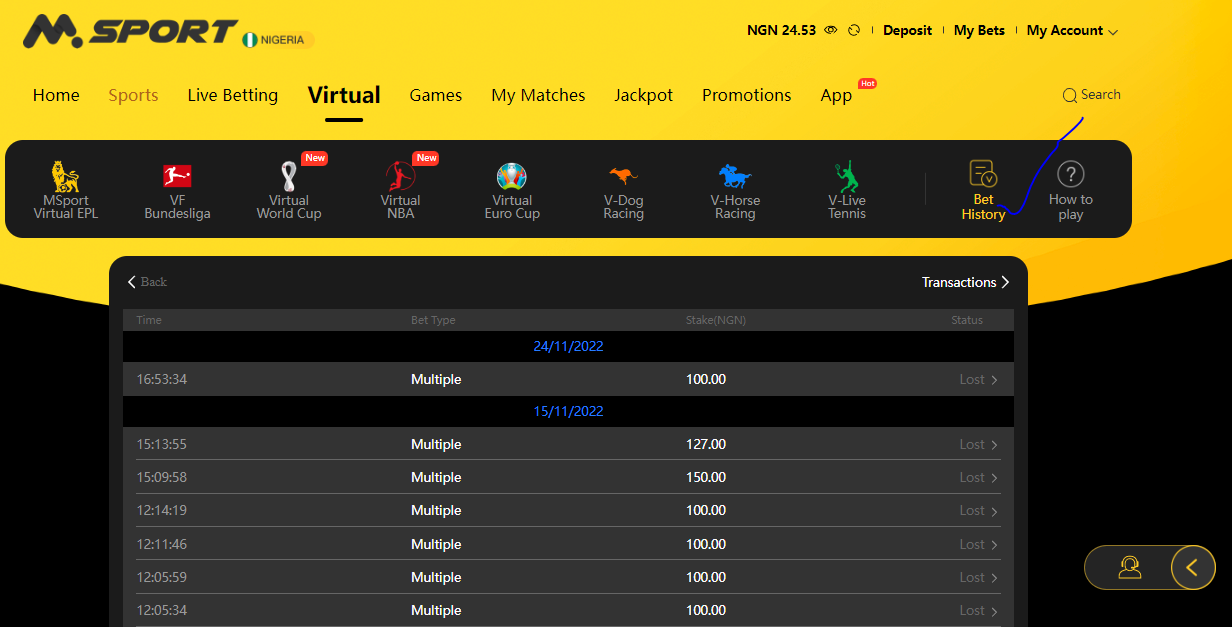Select the VF Bundesliga icon
Screen dimensions: 1232x627
point(177,188)
